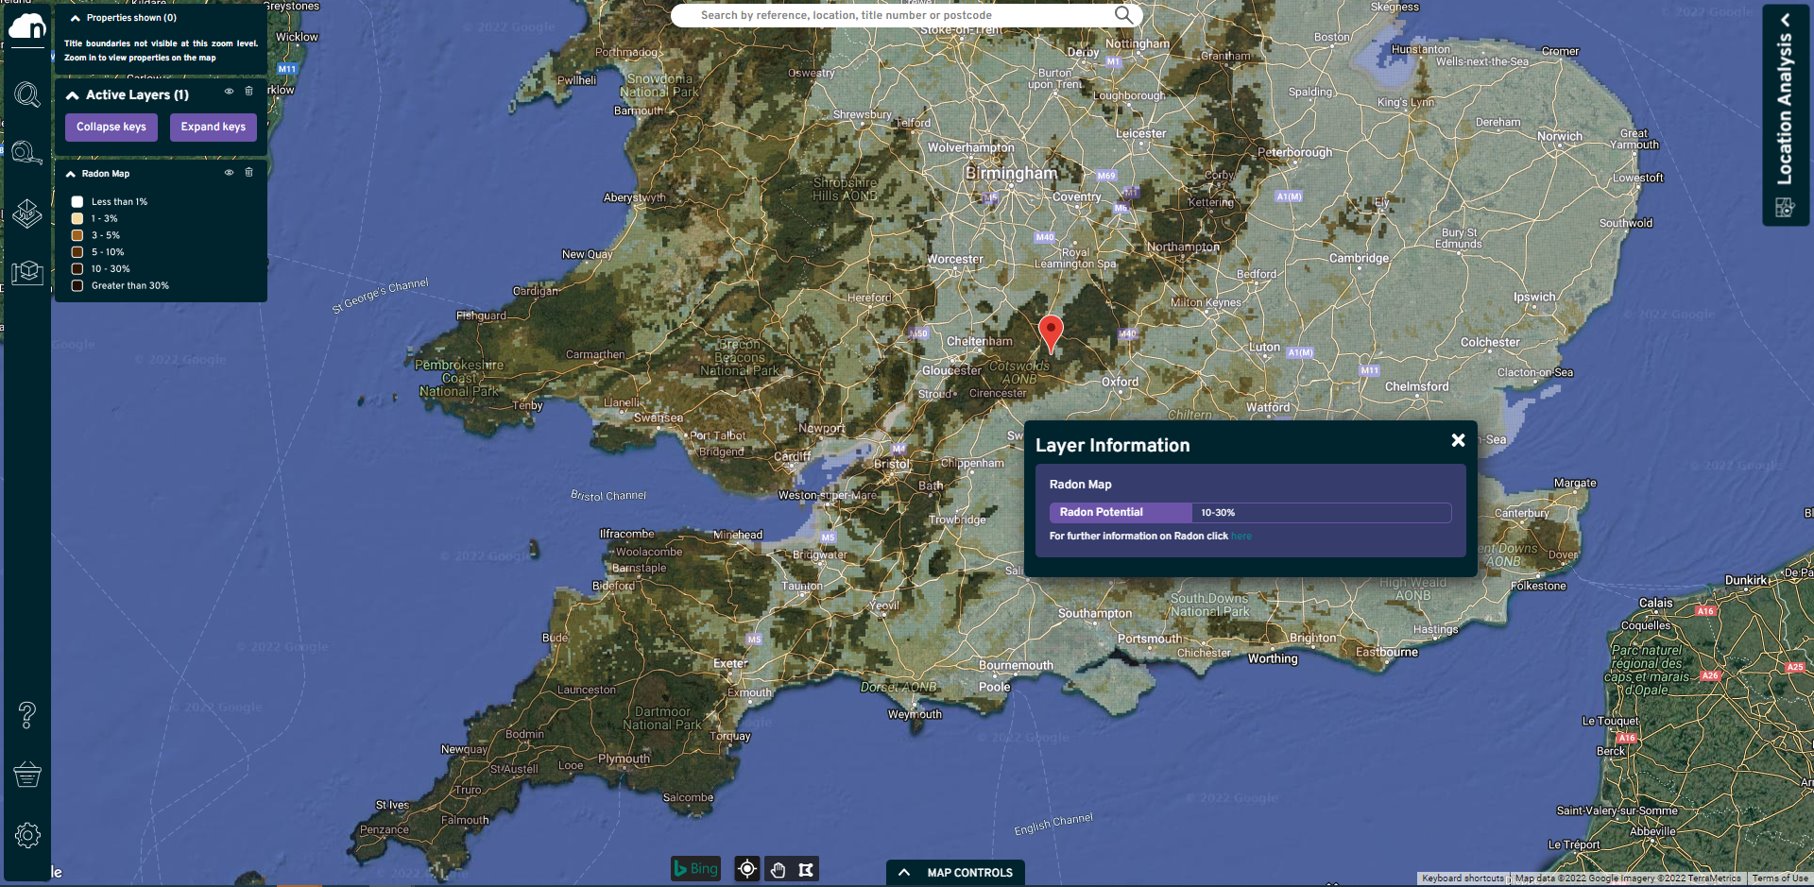Switch basemap using the Bing toggle
Viewport: 1814px width, 887px height.
pos(695,869)
